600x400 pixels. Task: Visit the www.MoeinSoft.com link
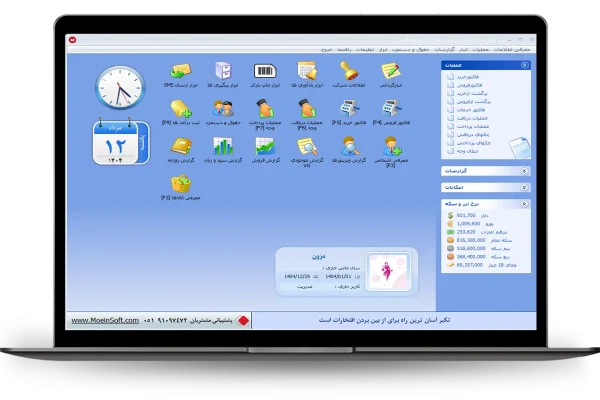(105, 320)
